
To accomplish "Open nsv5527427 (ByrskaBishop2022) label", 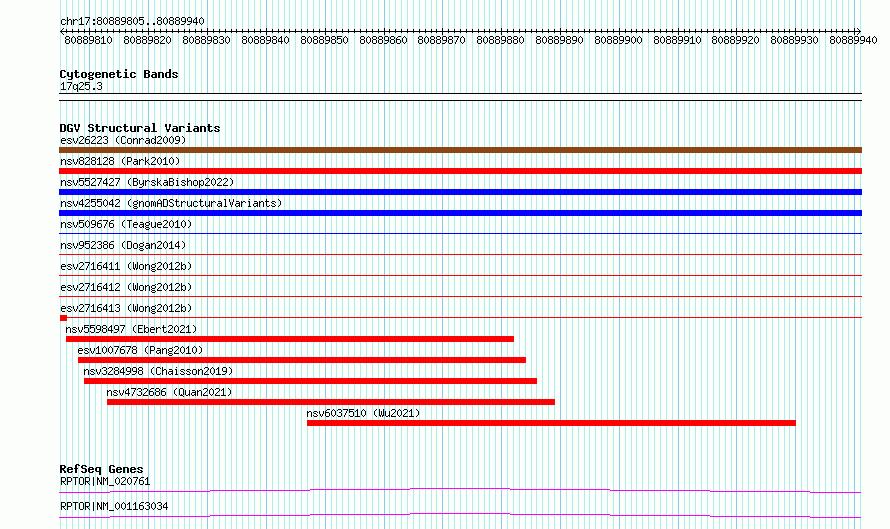I will point(147,182).
